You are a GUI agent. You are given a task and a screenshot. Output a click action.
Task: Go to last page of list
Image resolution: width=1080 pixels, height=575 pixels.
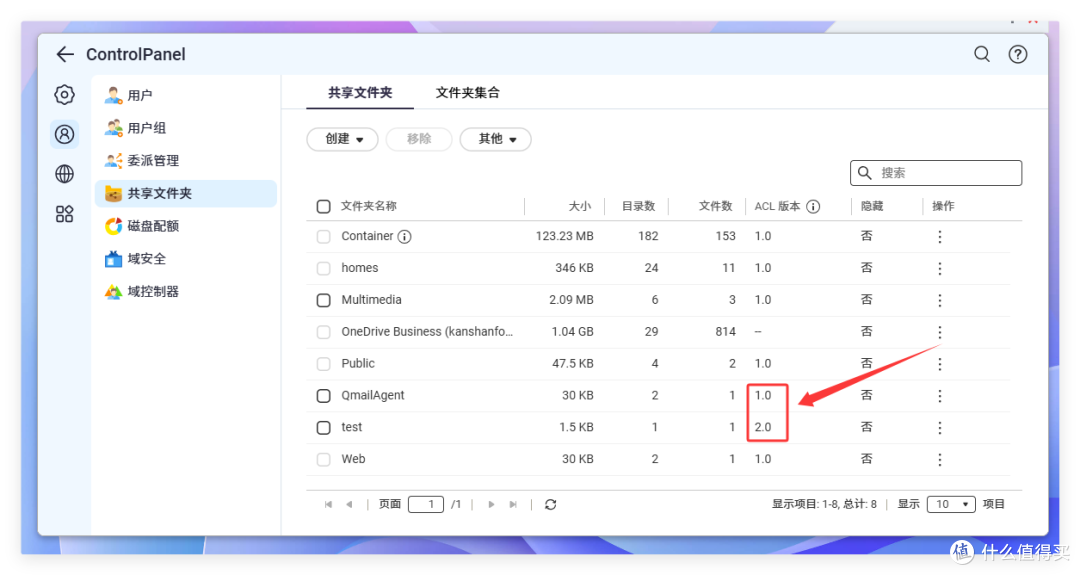[513, 505]
